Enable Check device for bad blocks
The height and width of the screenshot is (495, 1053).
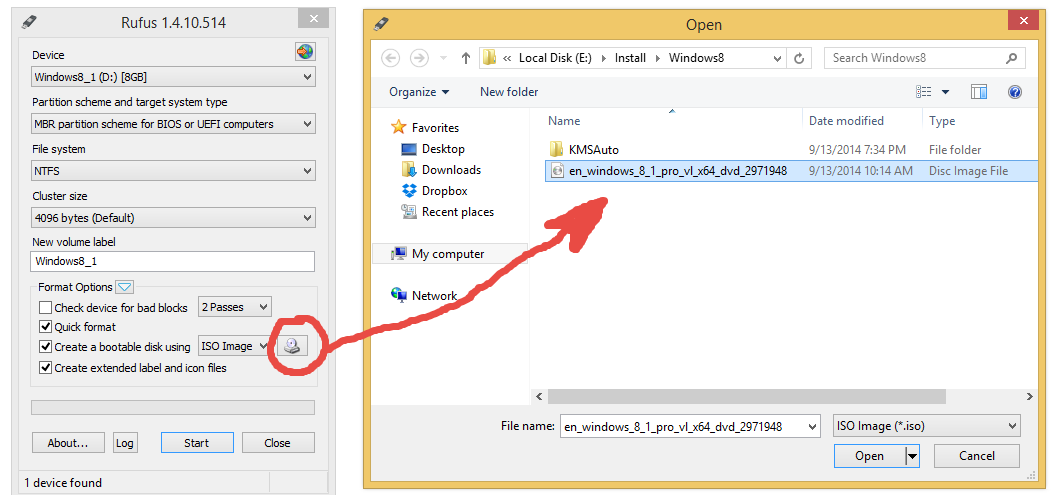click(x=45, y=308)
